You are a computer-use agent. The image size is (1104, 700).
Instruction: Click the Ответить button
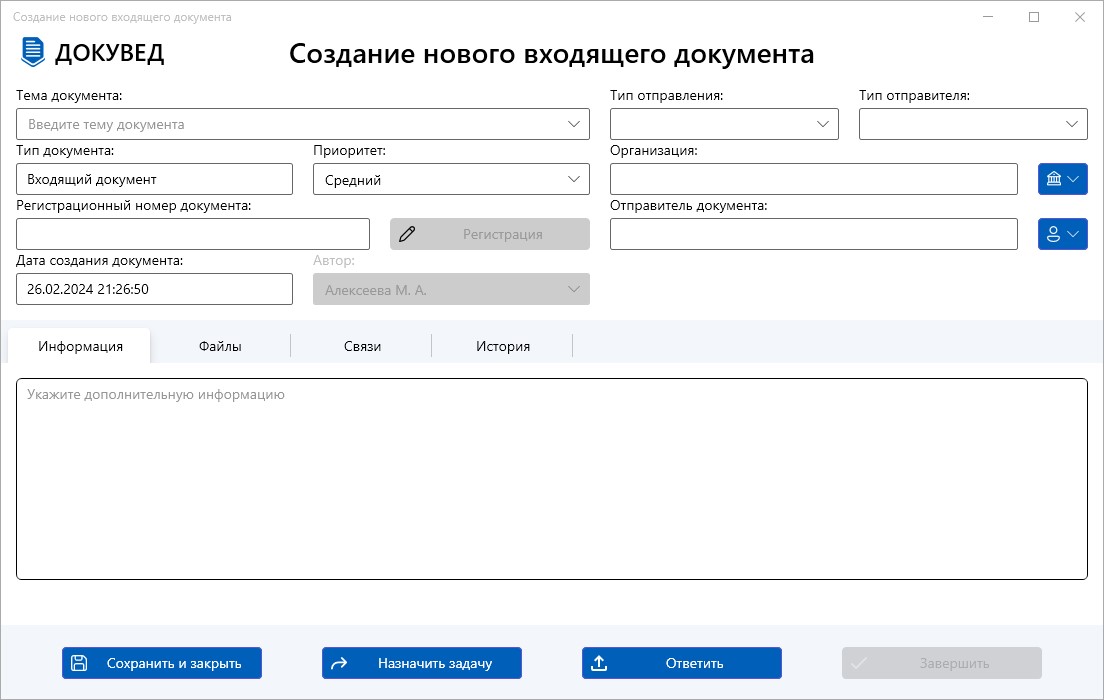click(x=681, y=662)
